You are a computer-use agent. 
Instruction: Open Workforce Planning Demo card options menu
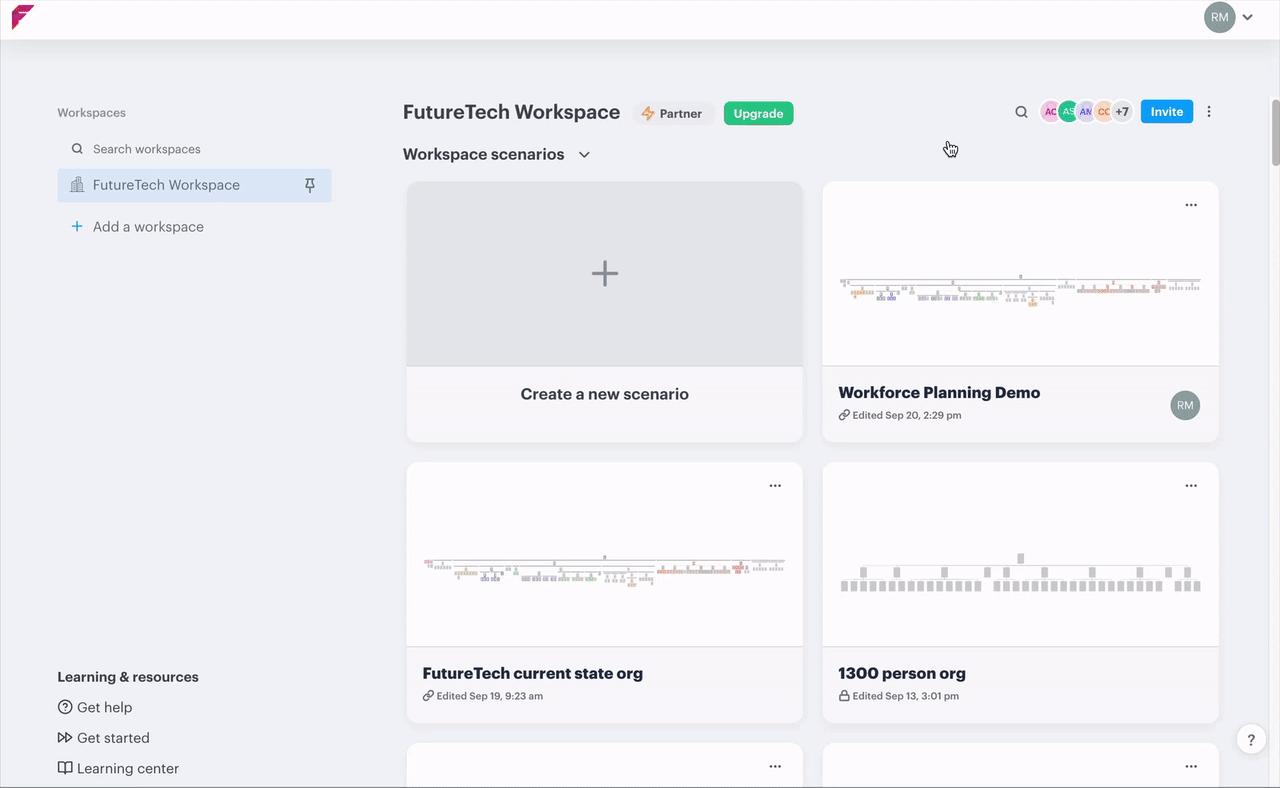pos(1191,205)
